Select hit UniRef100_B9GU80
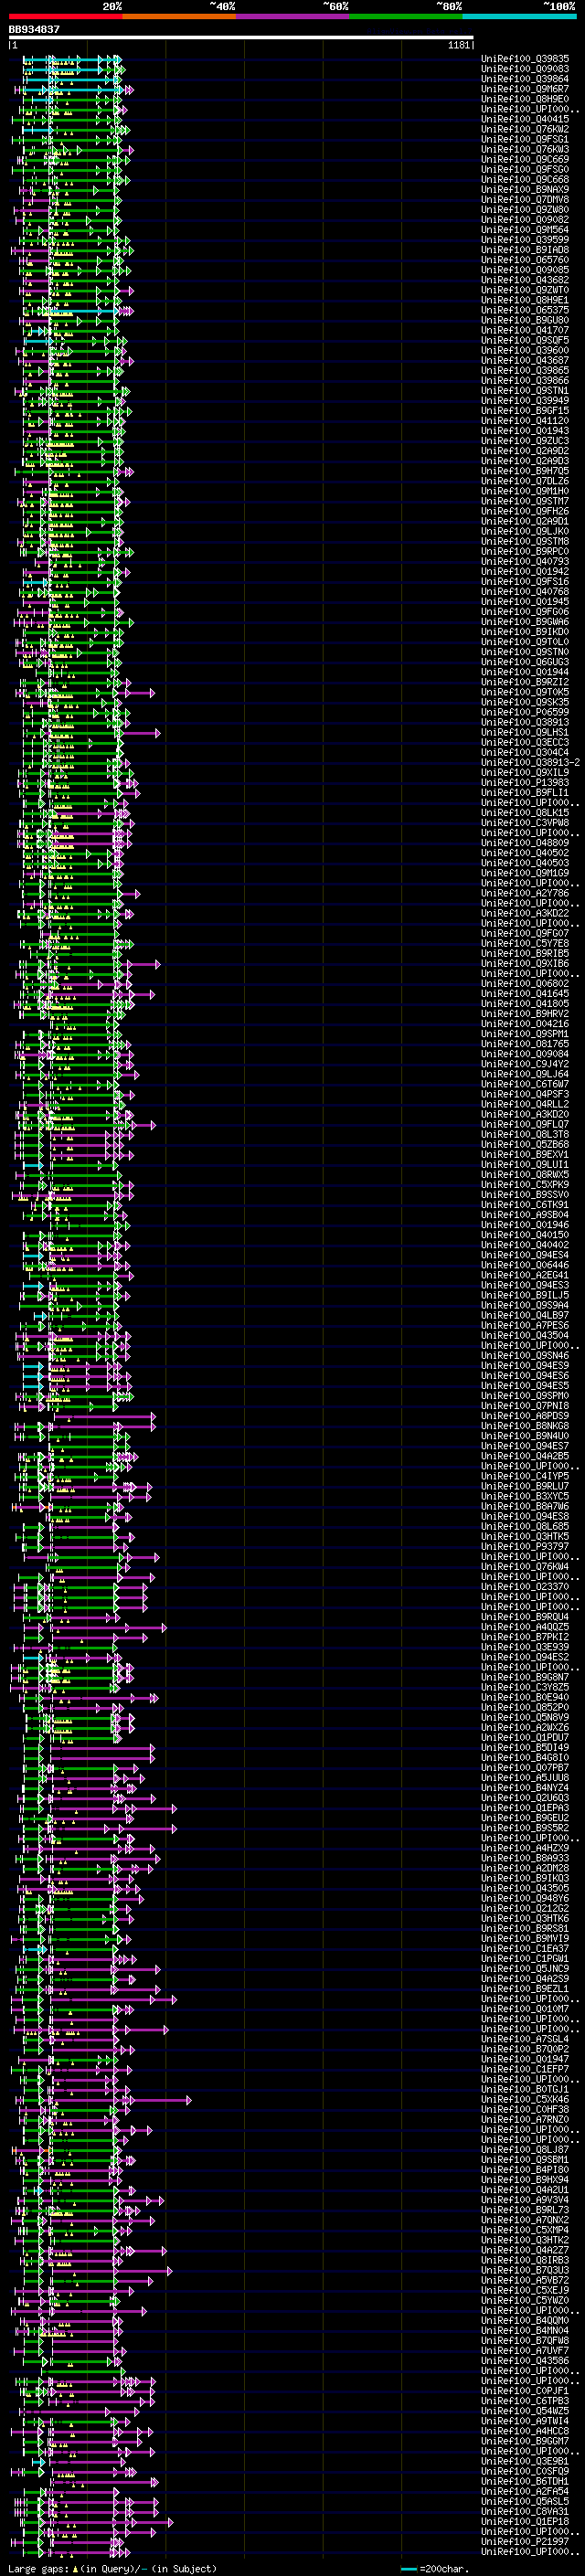 point(525,320)
